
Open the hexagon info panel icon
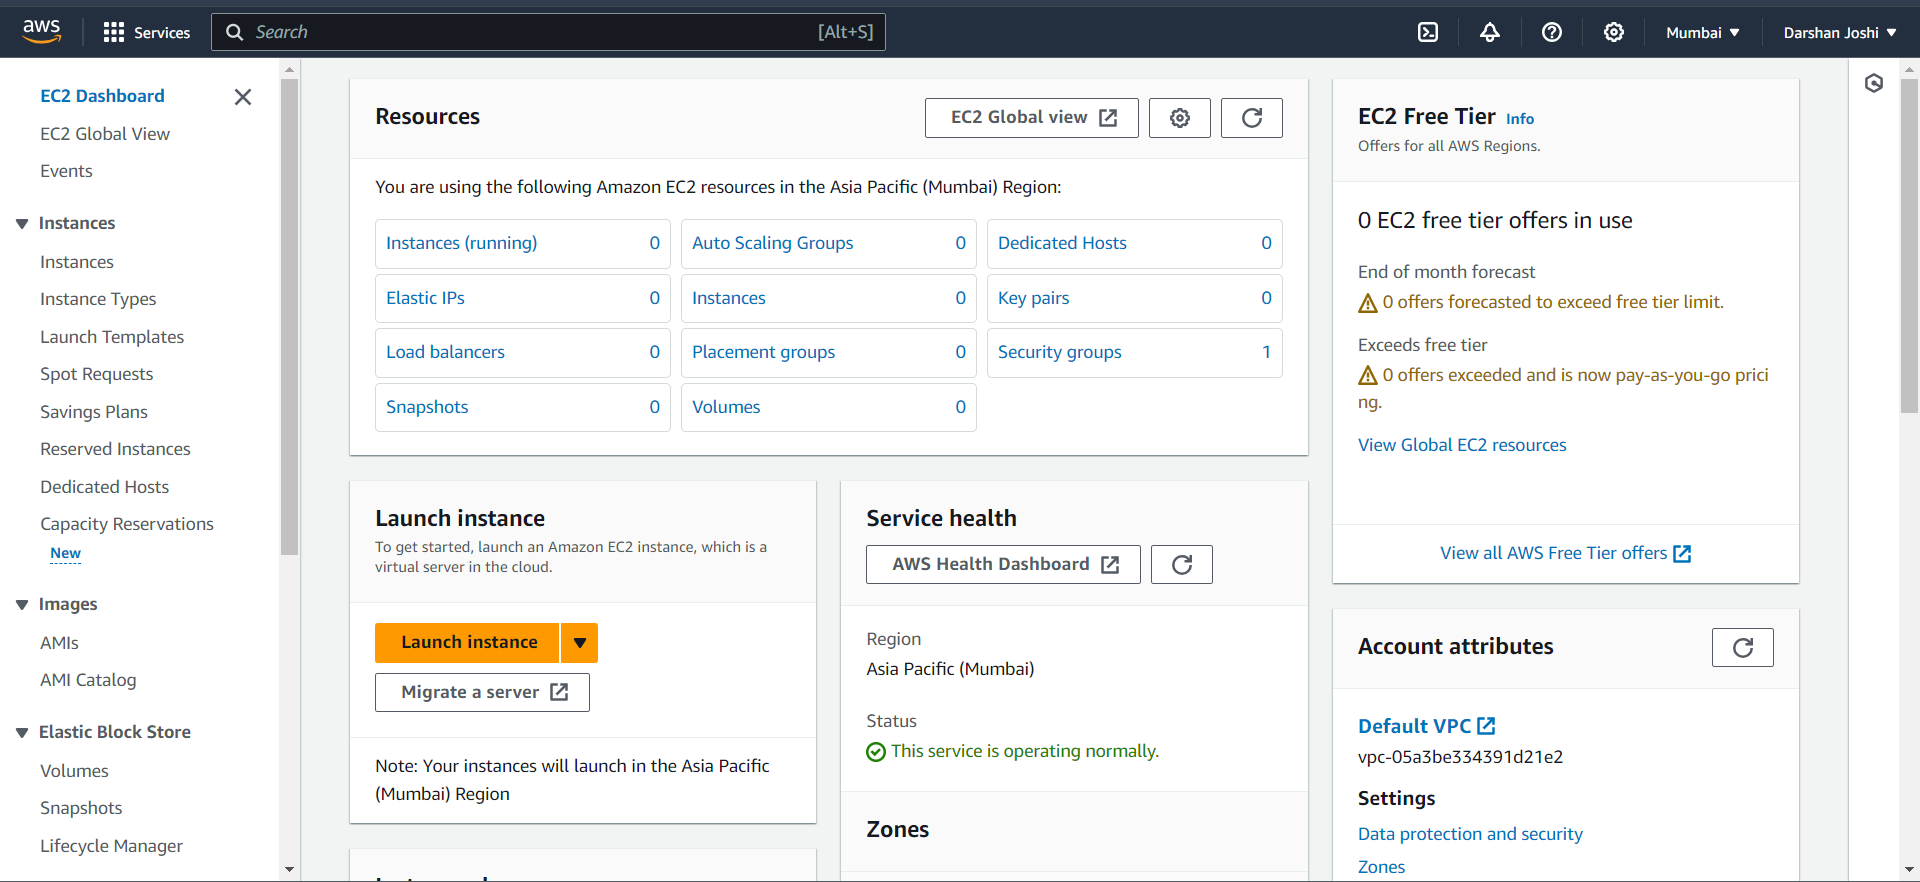[x=1874, y=83]
